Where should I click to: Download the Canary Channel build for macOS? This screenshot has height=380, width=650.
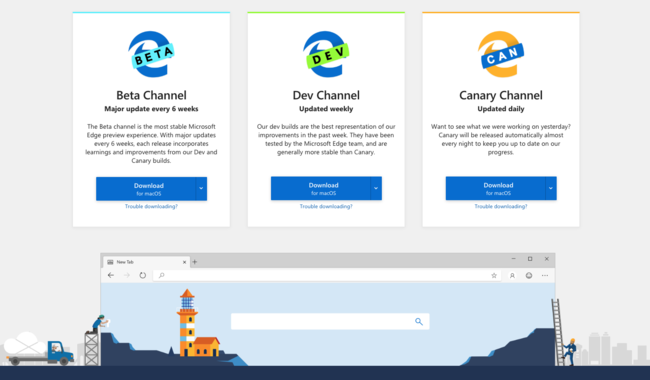point(495,189)
